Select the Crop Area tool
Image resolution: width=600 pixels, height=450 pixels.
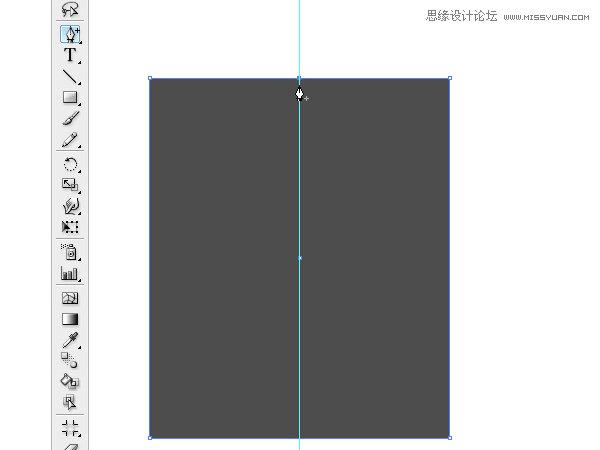[x=70, y=428]
